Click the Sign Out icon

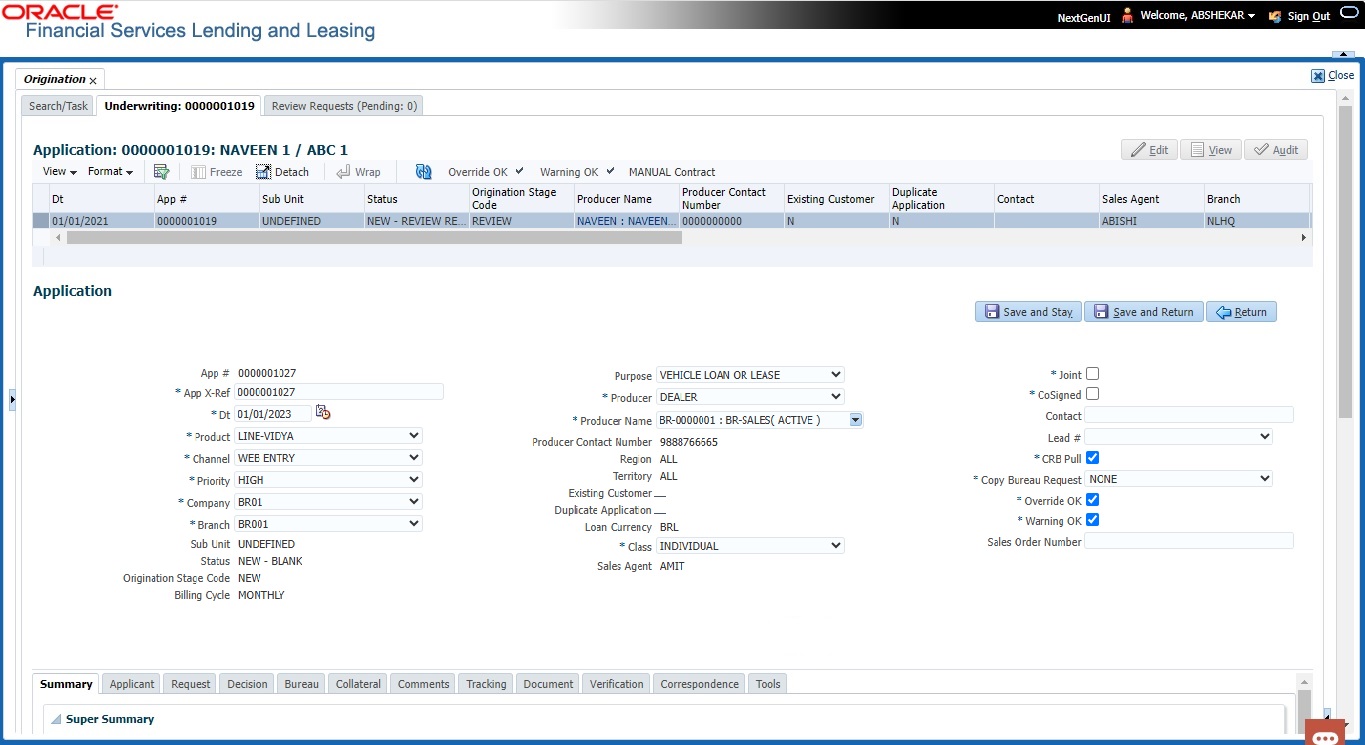1274,16
